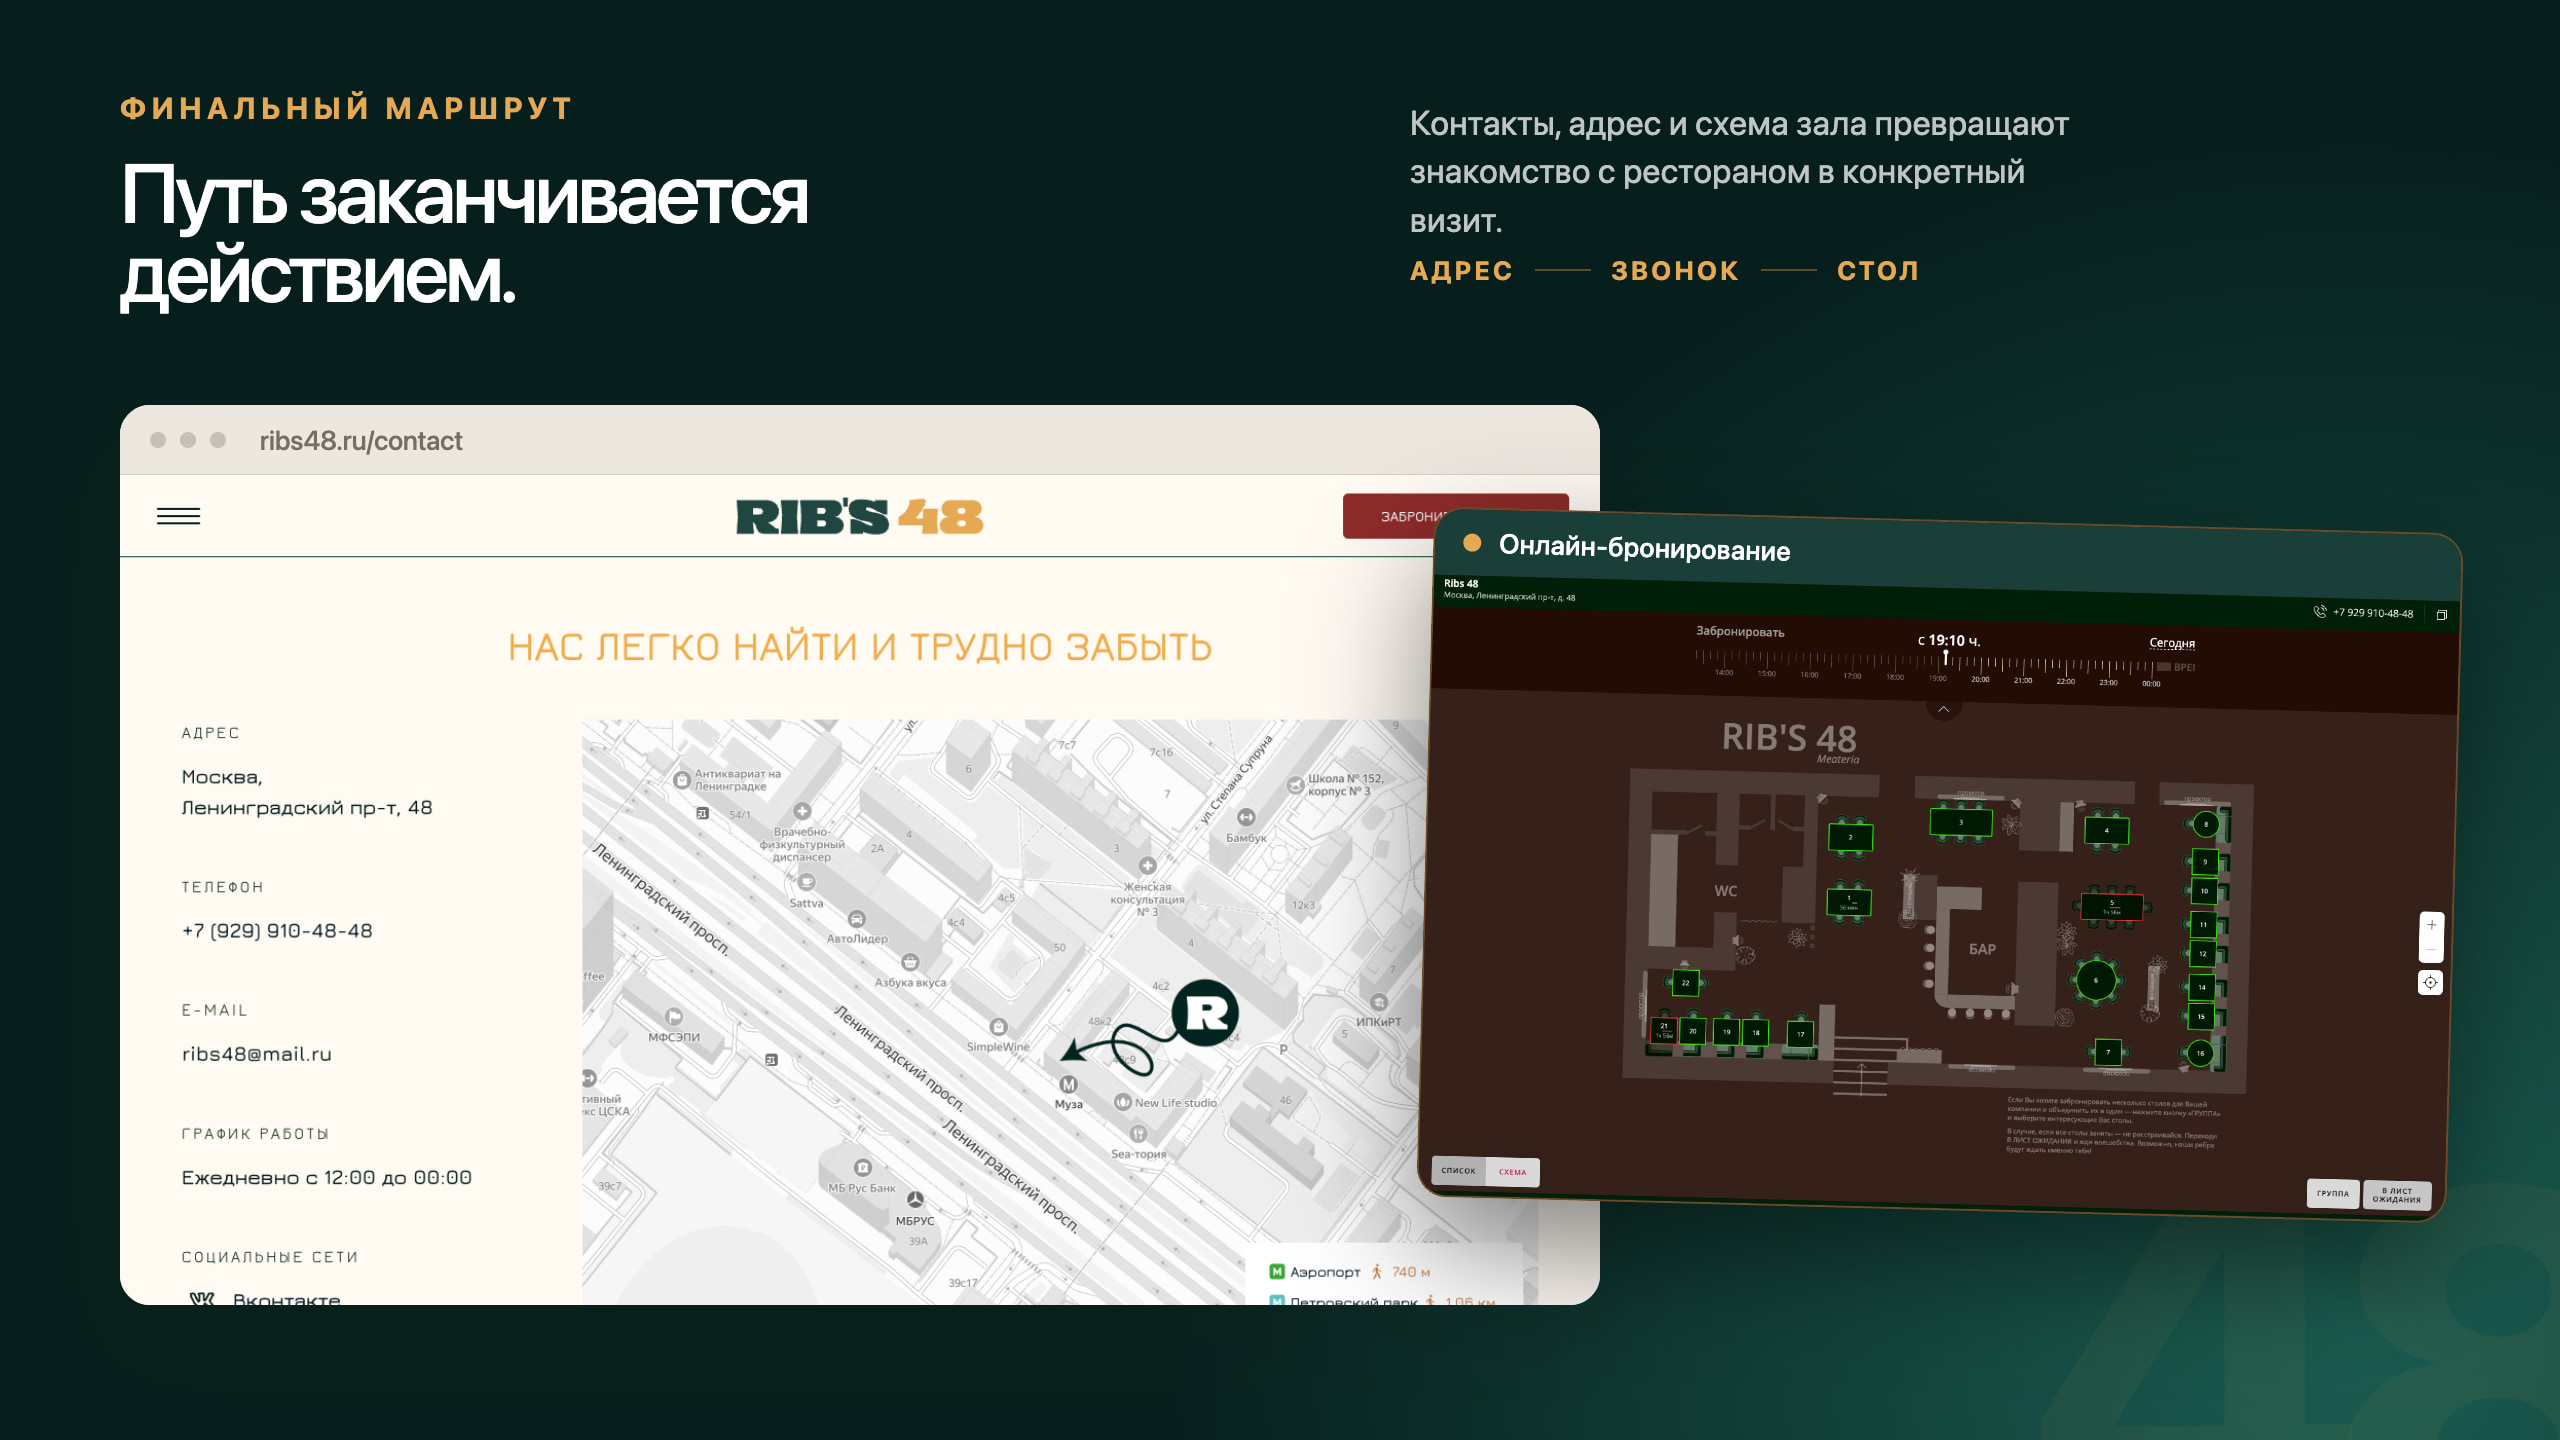Collapse the booking timeline with the chevron
Screen dimensions: 2560x1440
click(x=1943, y=709)
